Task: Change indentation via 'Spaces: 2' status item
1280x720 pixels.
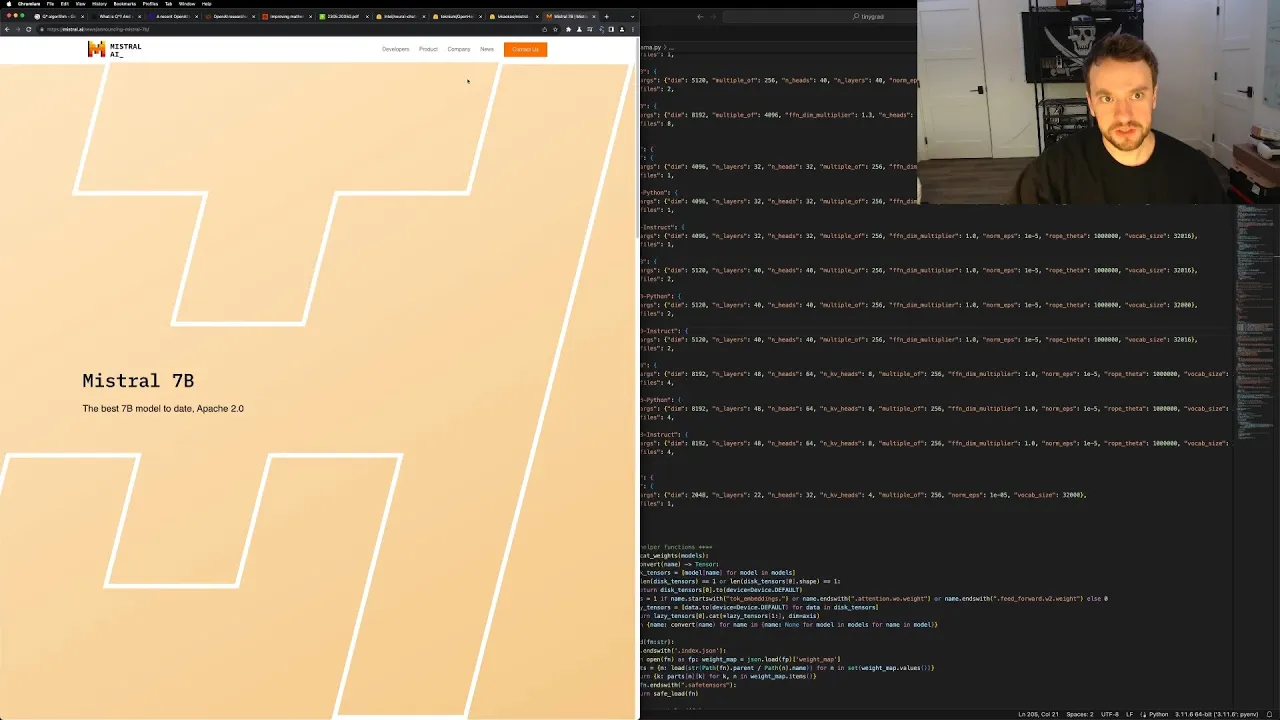Action: point(1079,714)
